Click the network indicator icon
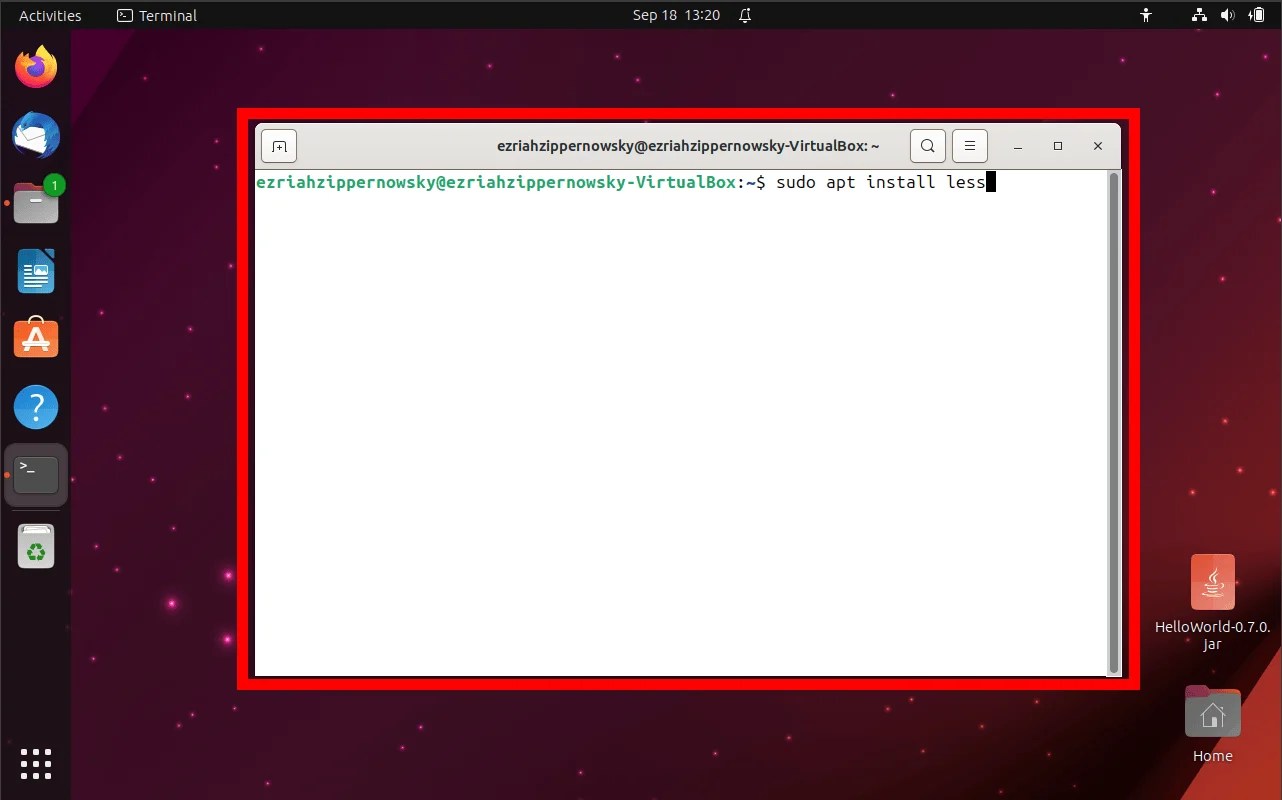 (x=1198, y=15)
